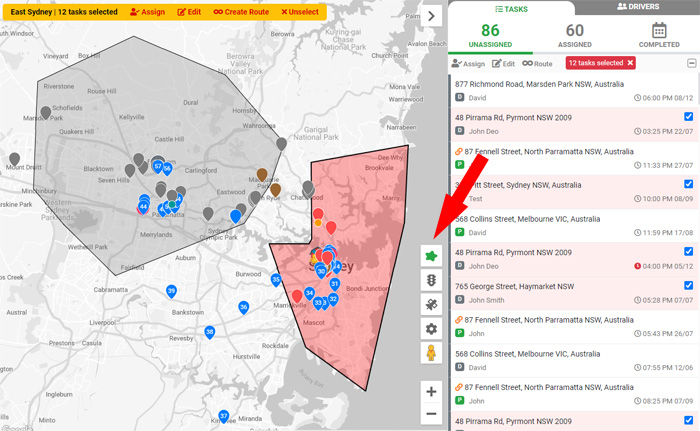
Task: Click map marker numbered 34
Action: point(309,294)
